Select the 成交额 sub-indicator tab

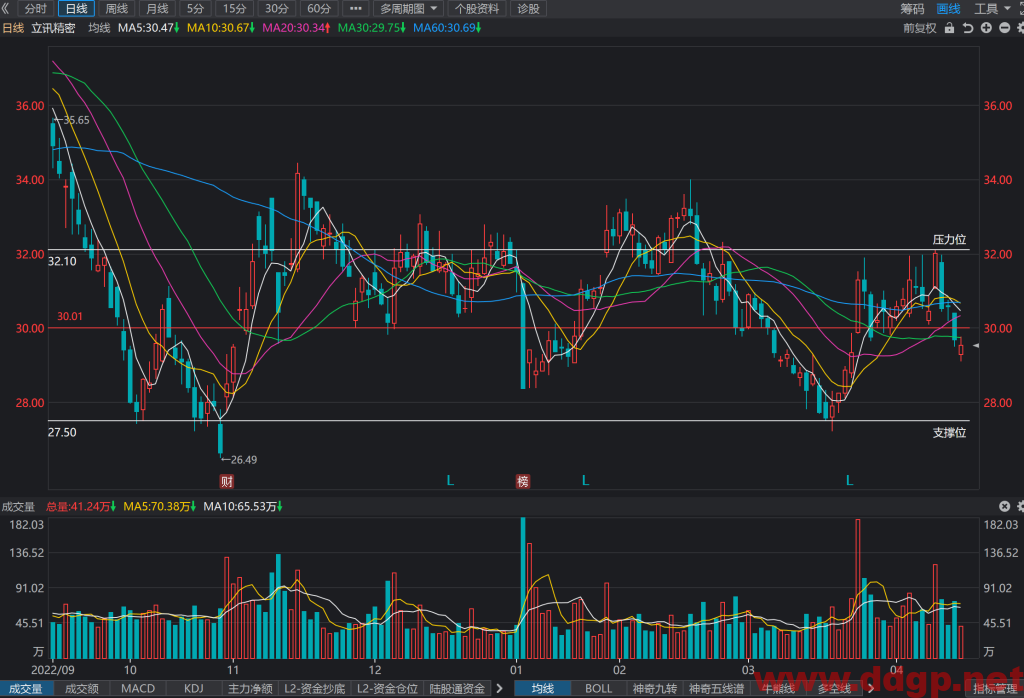(x=82, y=688)
